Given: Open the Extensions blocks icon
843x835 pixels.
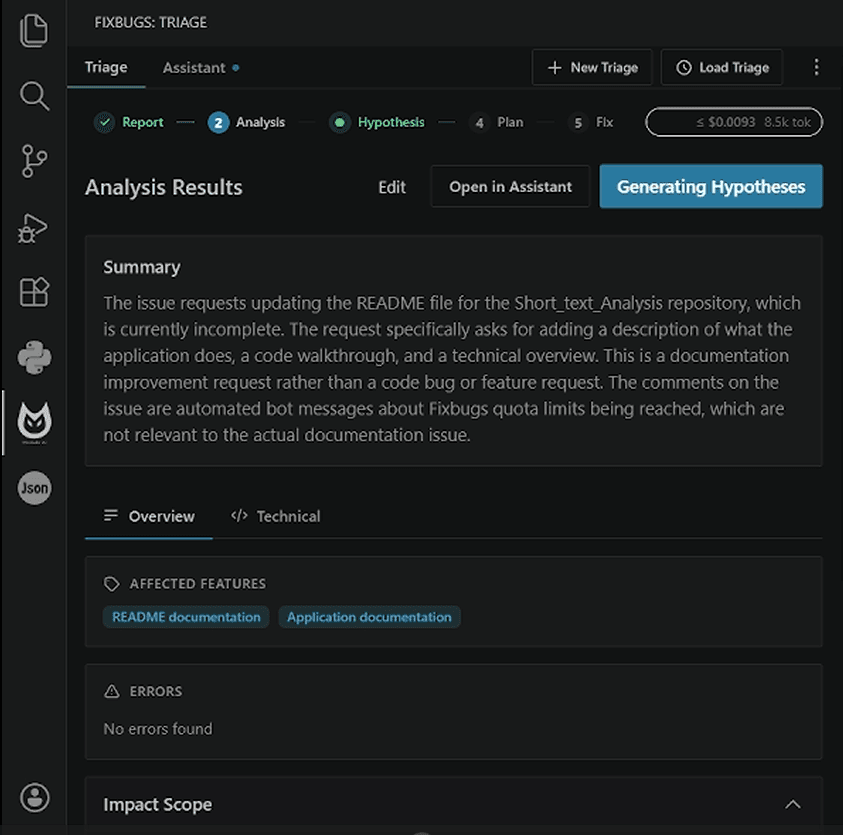Looking at the screenshot, I should (34, 292).
